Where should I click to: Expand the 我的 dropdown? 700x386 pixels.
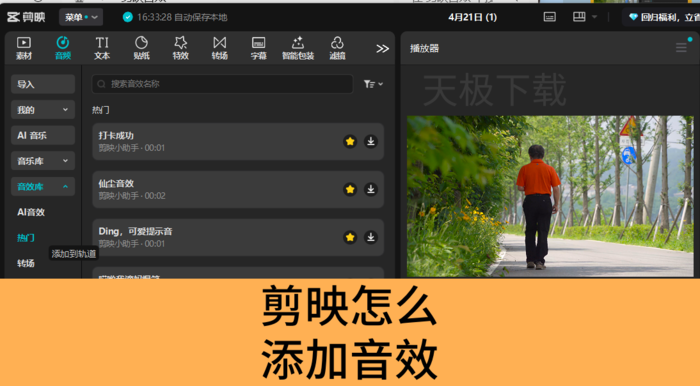click(43, 110)
